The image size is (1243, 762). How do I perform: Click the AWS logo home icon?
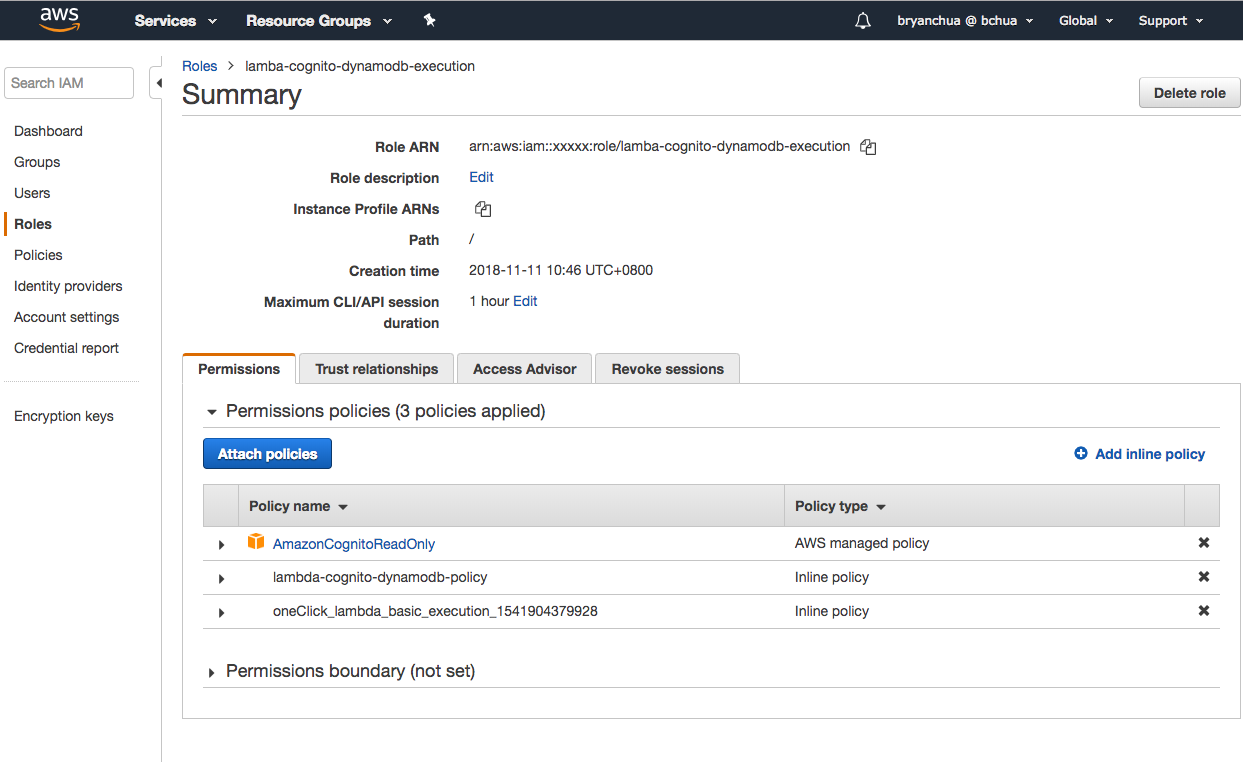(x=60, y=20)
